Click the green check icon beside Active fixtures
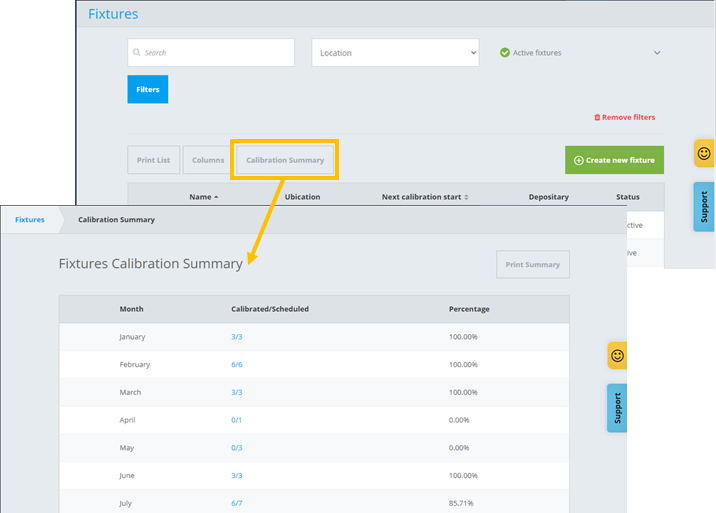Viewport: 716px width, 513px height. (x=505, y=53)
